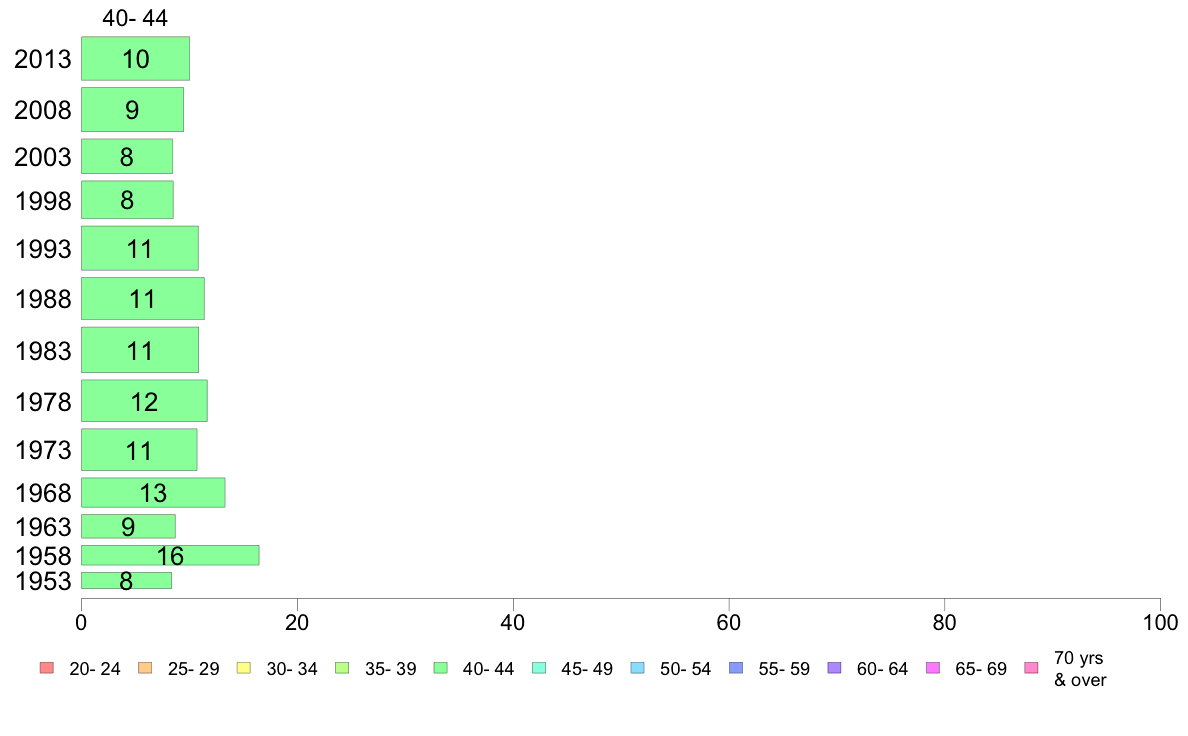This screenshot has width=1188, height=736.
Task: Click the 30-34 yellow legend swatch
Action: 244,668
